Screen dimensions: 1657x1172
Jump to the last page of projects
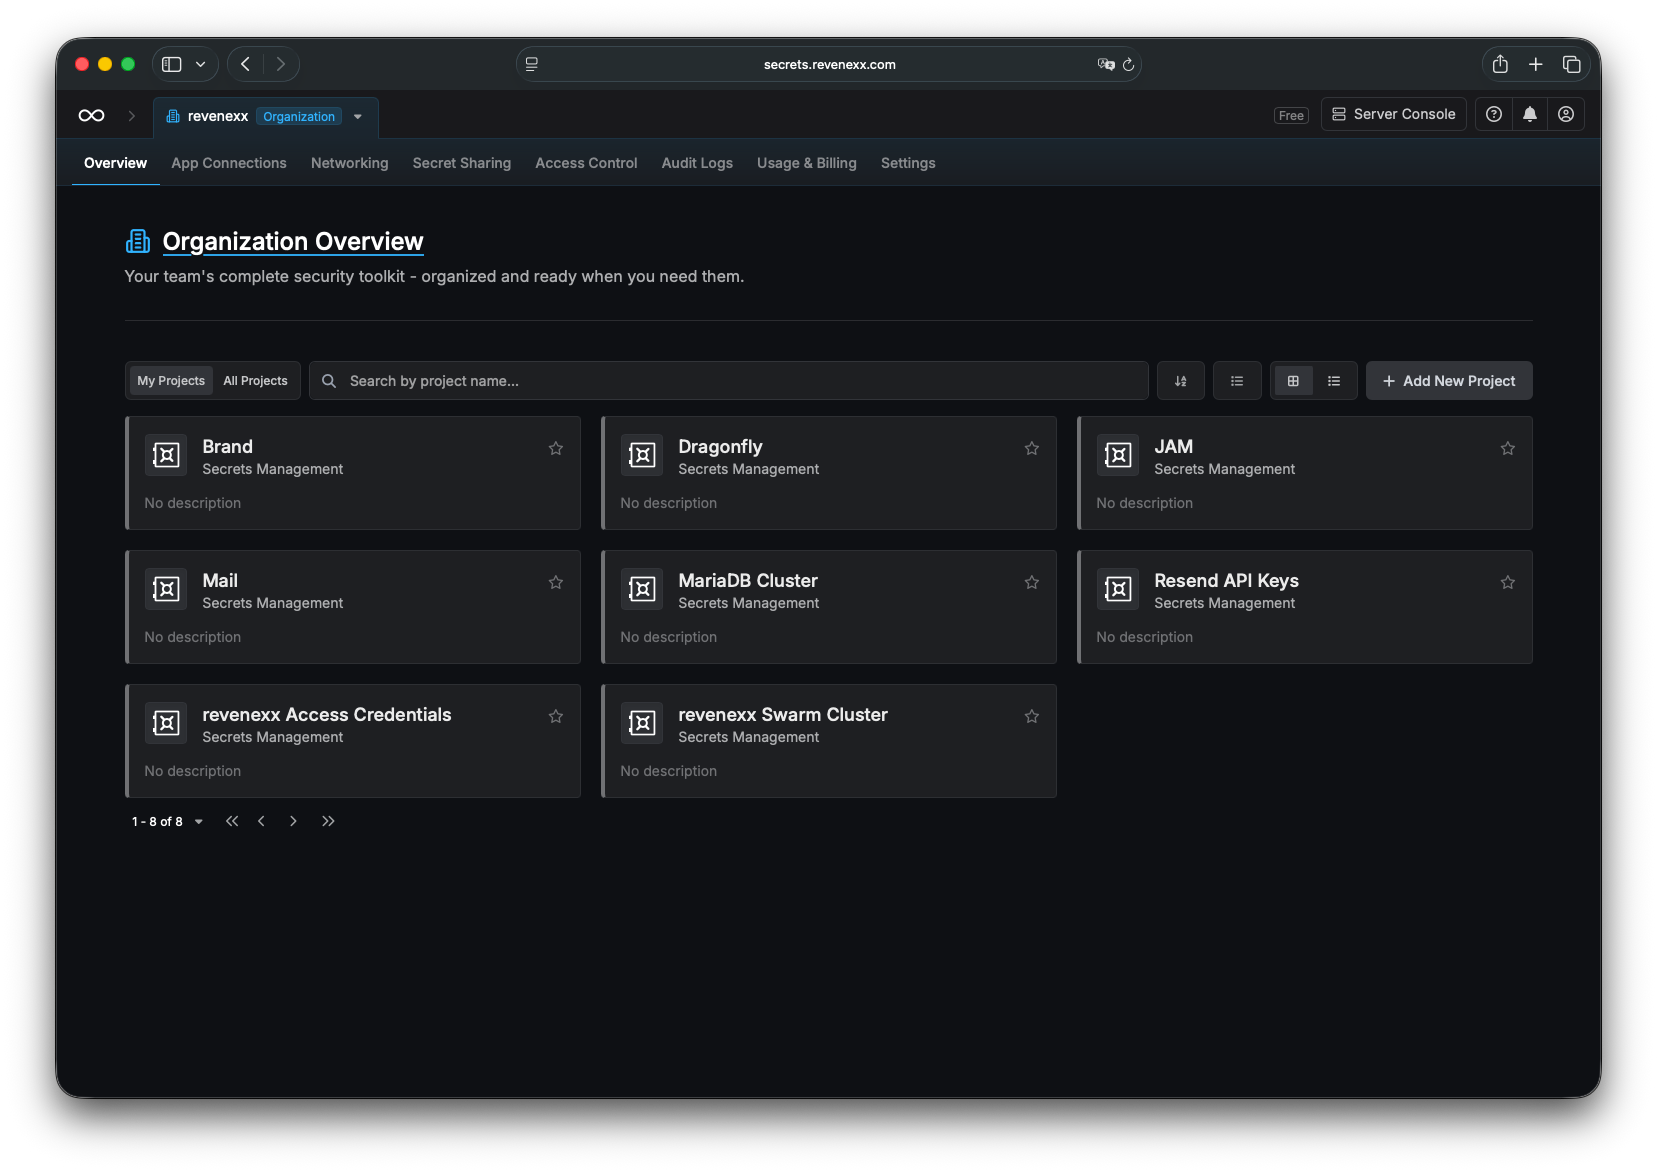[x=328, y=821]
